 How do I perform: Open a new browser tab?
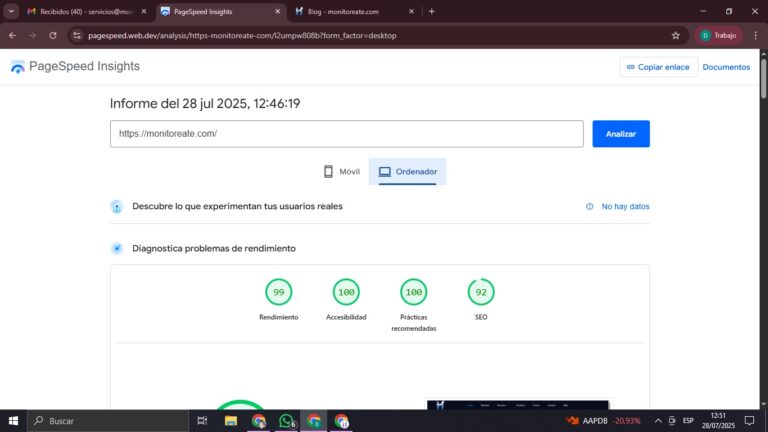432,11
